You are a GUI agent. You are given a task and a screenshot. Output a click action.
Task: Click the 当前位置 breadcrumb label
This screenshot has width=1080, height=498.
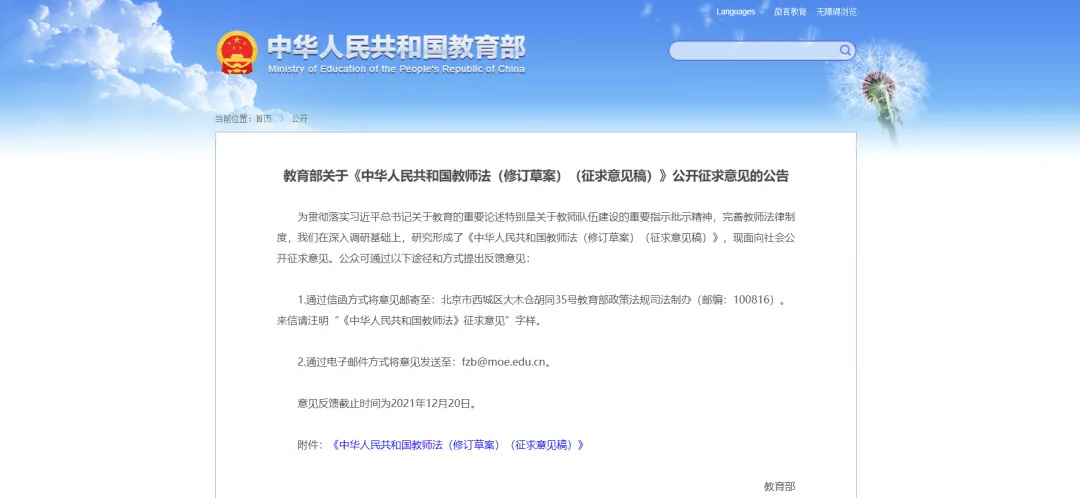pyautogui.click(x=231, y=118)
